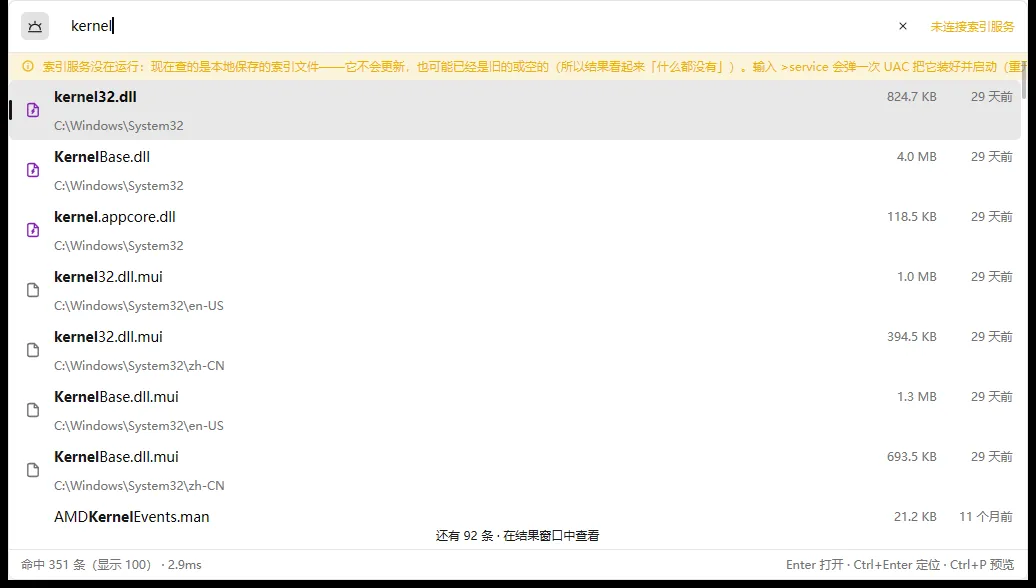Select the AMDKernelEvents.man result
This screenshot has height=588, width=1036.
click(515, 517)
